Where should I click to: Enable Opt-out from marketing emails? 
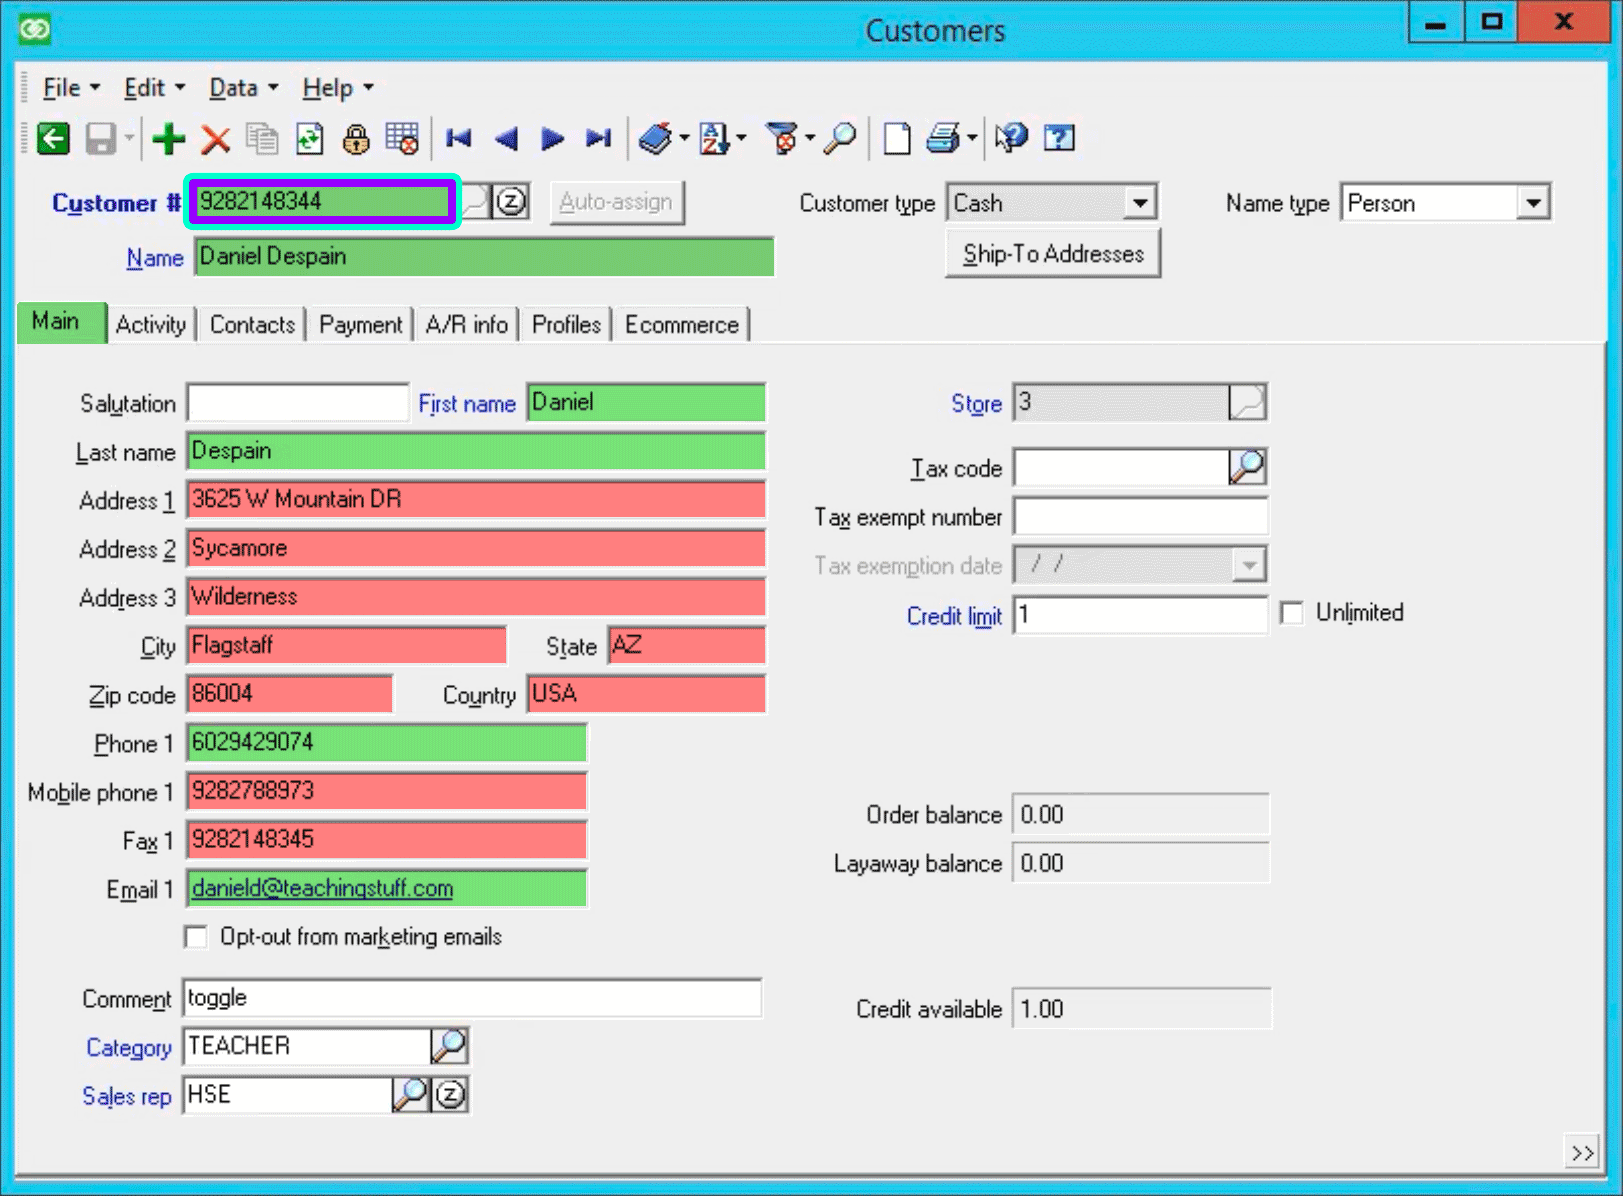196,937
